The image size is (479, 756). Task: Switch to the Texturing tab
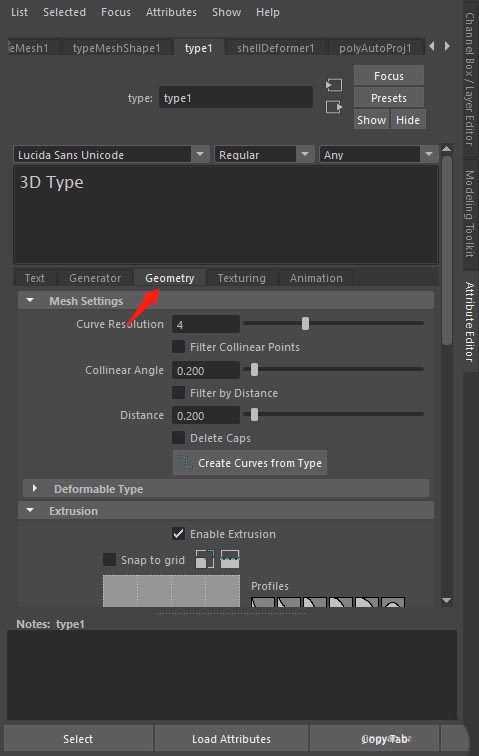[x=242, y=278]
